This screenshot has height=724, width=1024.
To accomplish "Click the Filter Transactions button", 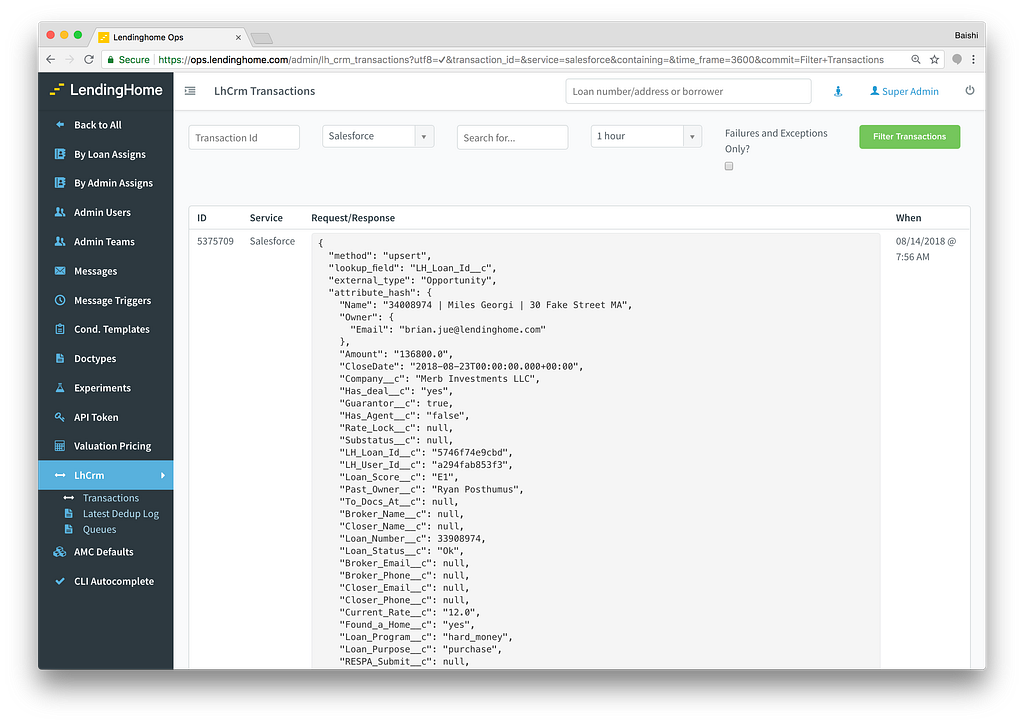I will [x=910, y=136].
